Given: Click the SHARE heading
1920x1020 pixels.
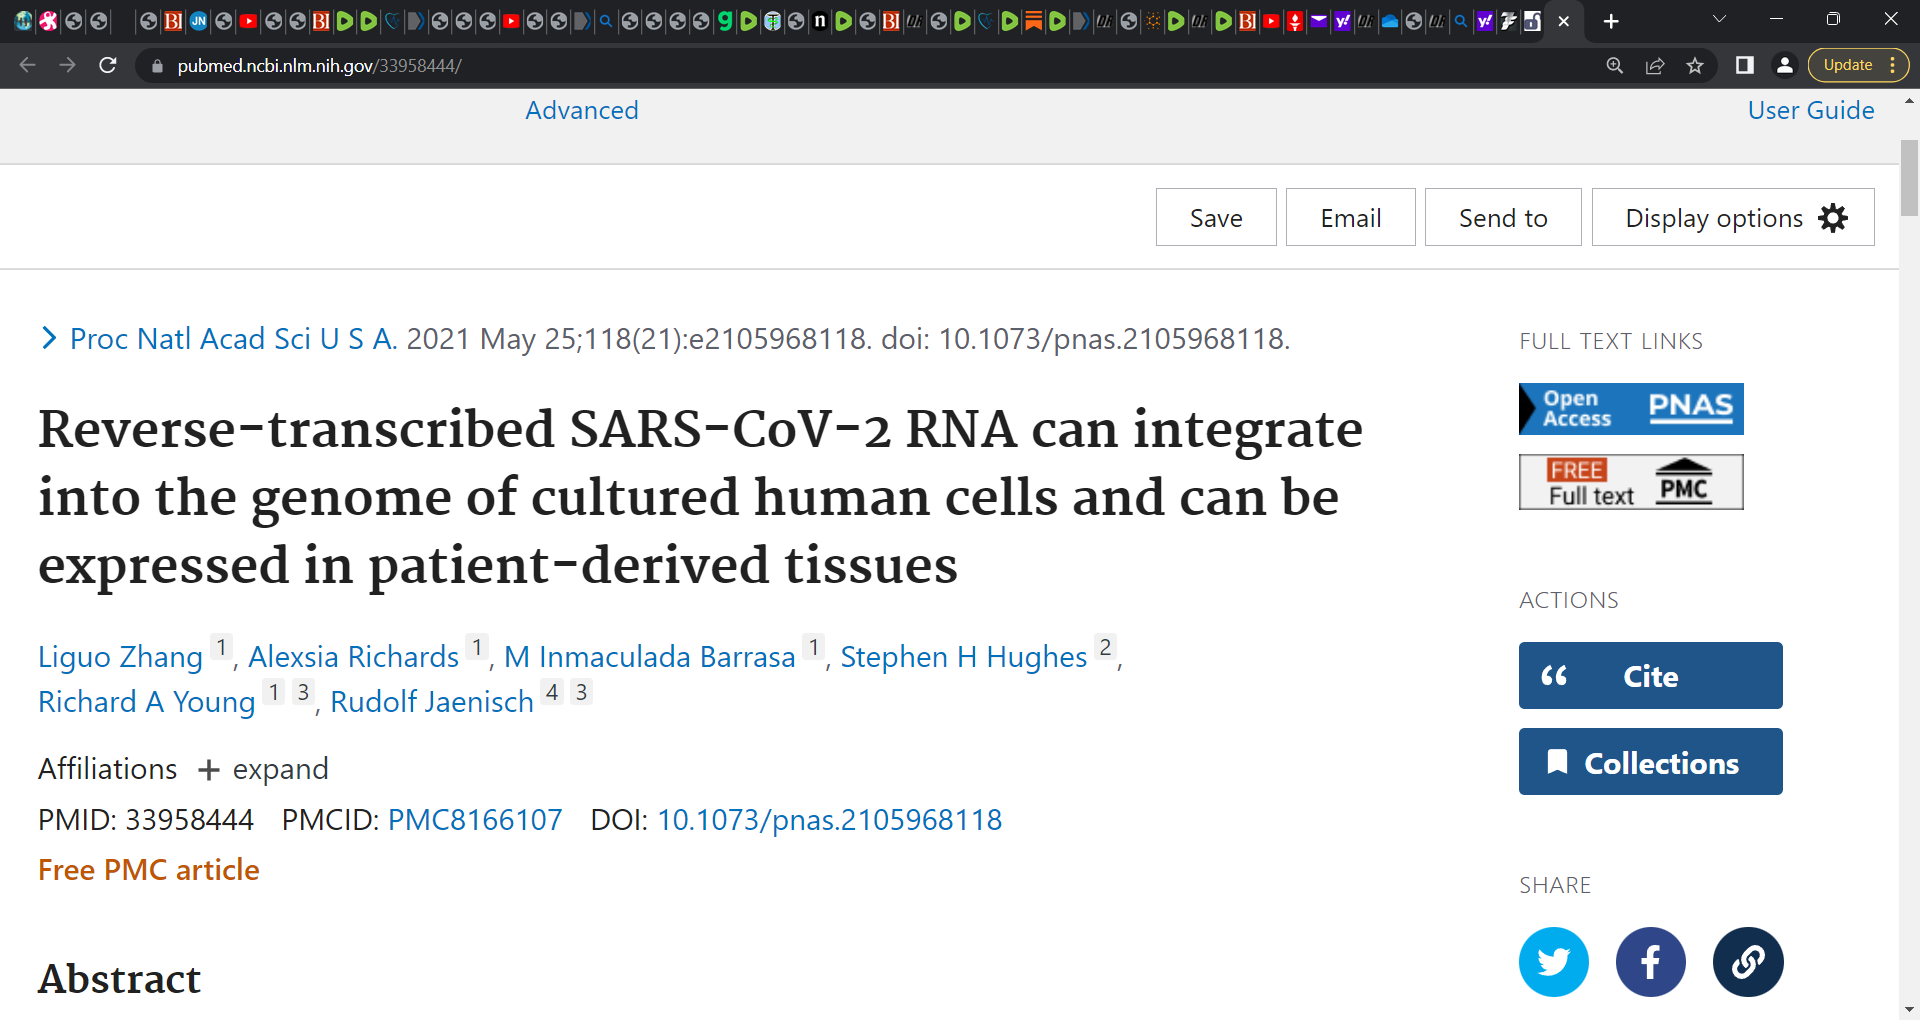Looking at the screenshot, I should point(1554,885).
